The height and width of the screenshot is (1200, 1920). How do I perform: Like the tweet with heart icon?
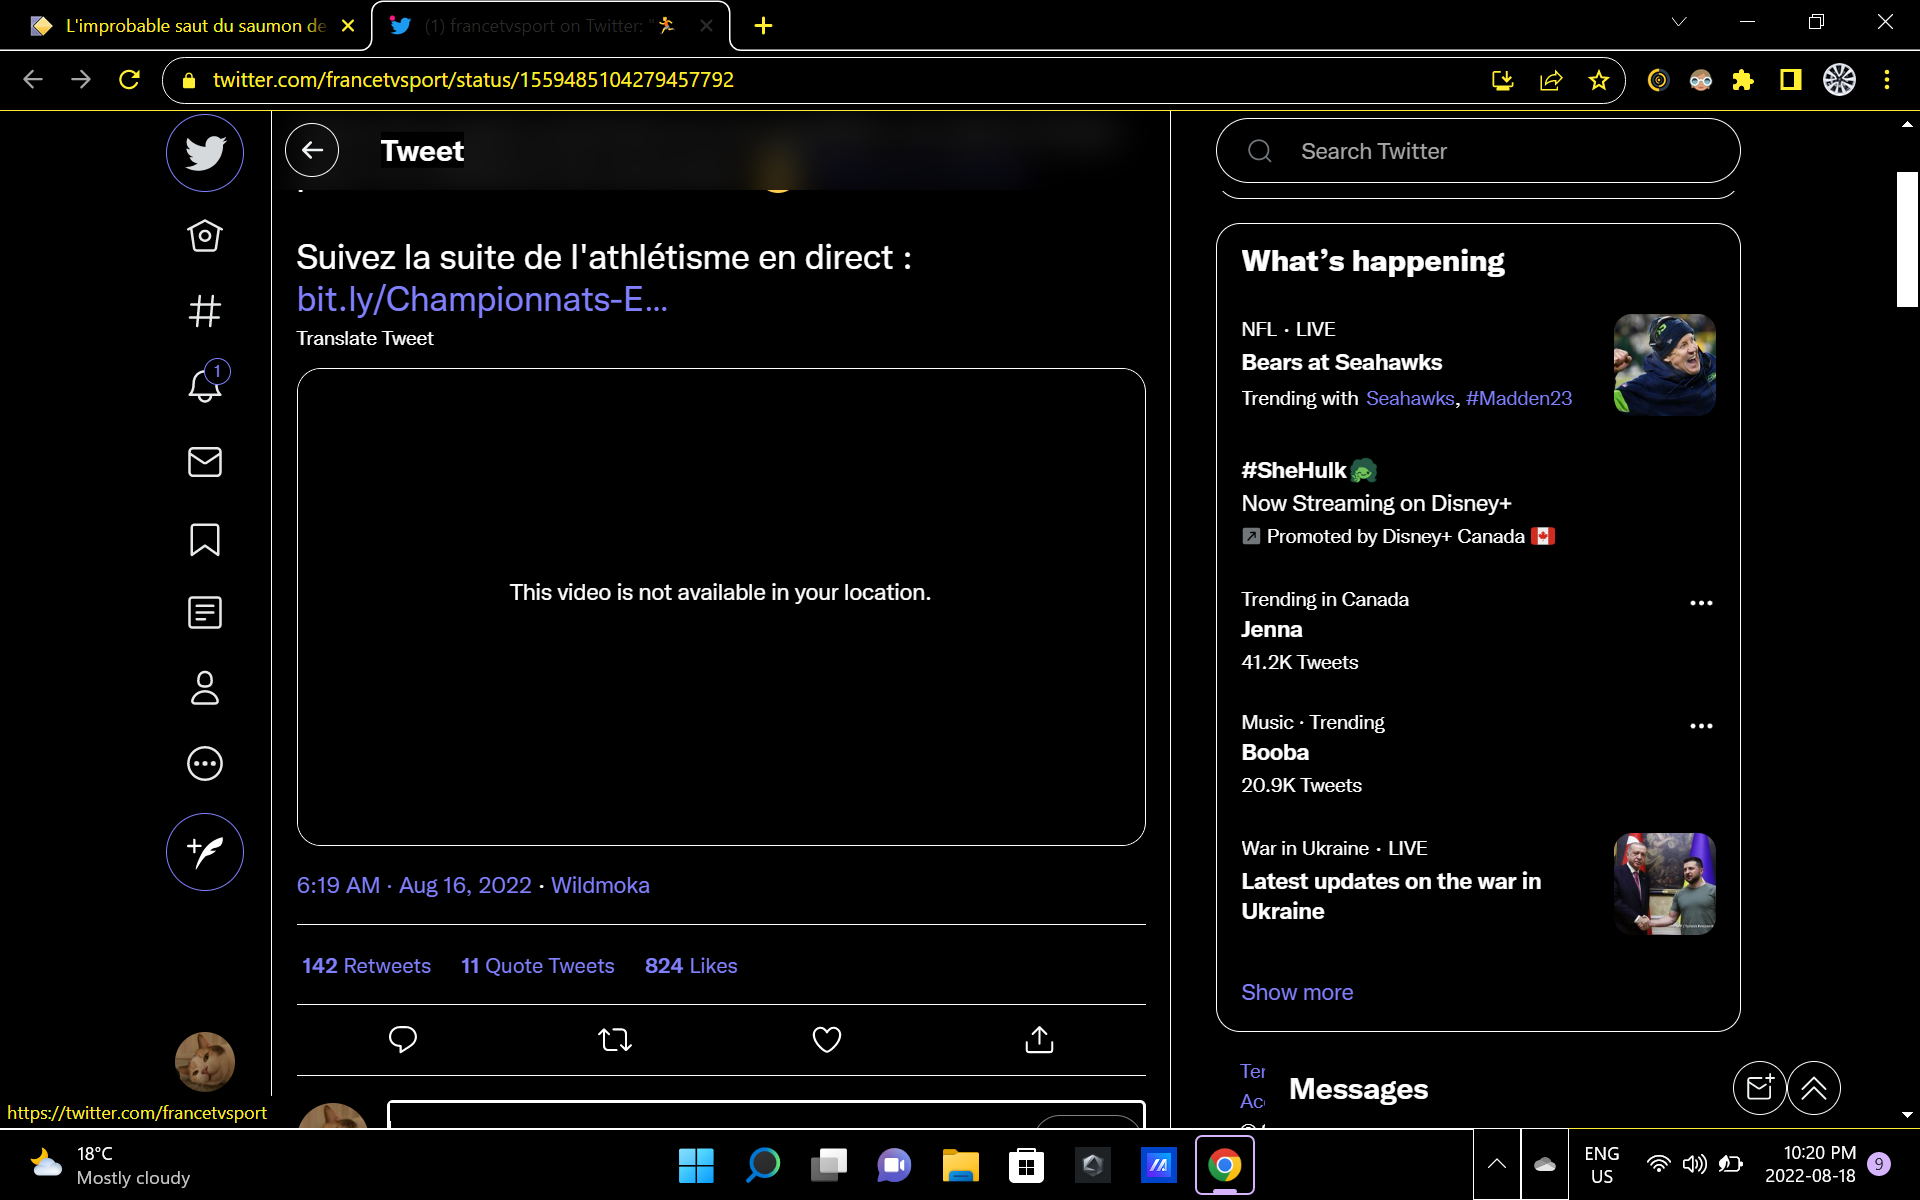click(826, 1040)
